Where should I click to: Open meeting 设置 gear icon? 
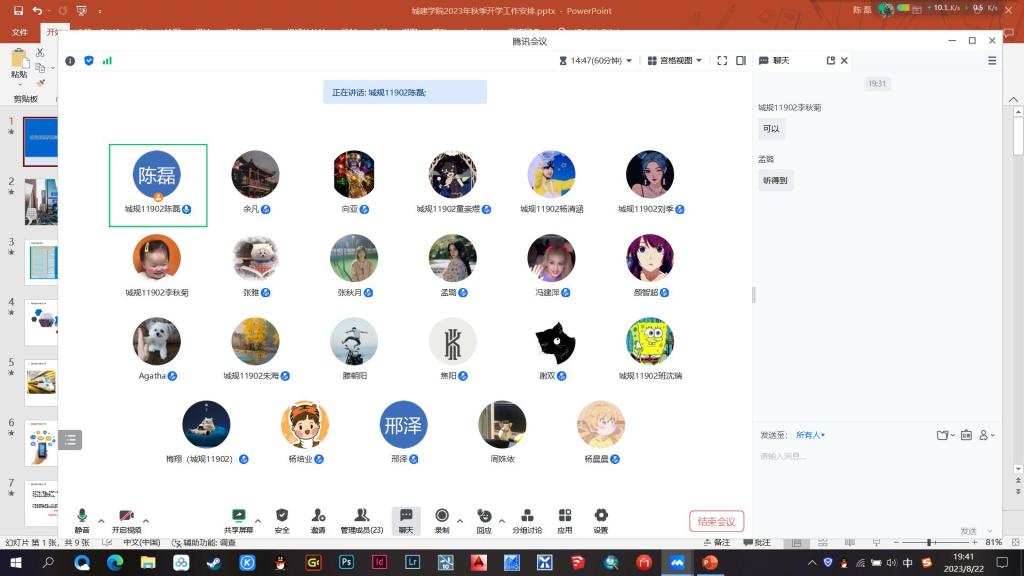[x=600, y=519]
